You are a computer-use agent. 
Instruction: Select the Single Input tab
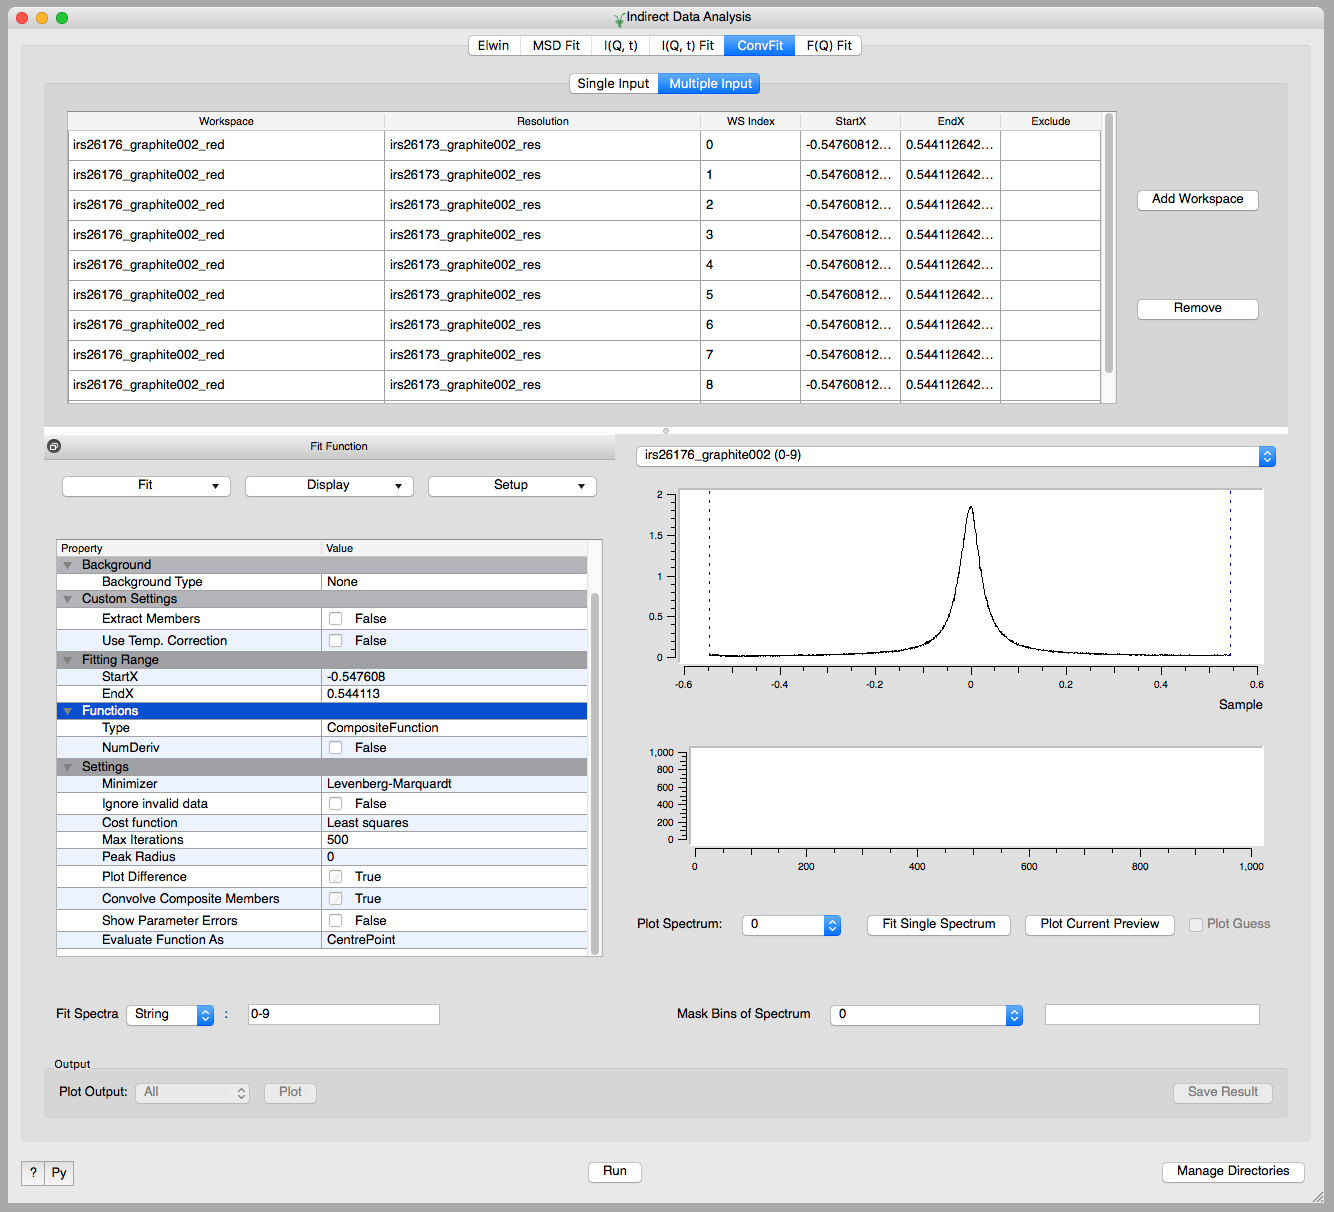(613, 84)
